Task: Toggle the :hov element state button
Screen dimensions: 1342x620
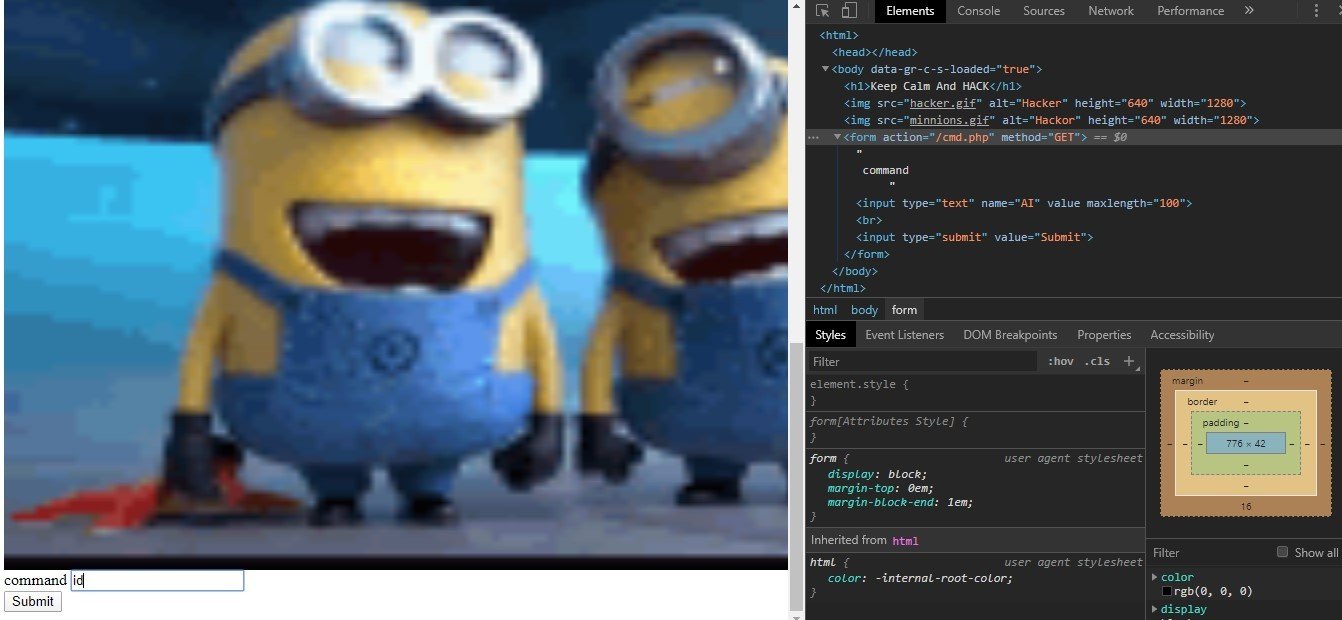Action: (x=1060, y=361)
